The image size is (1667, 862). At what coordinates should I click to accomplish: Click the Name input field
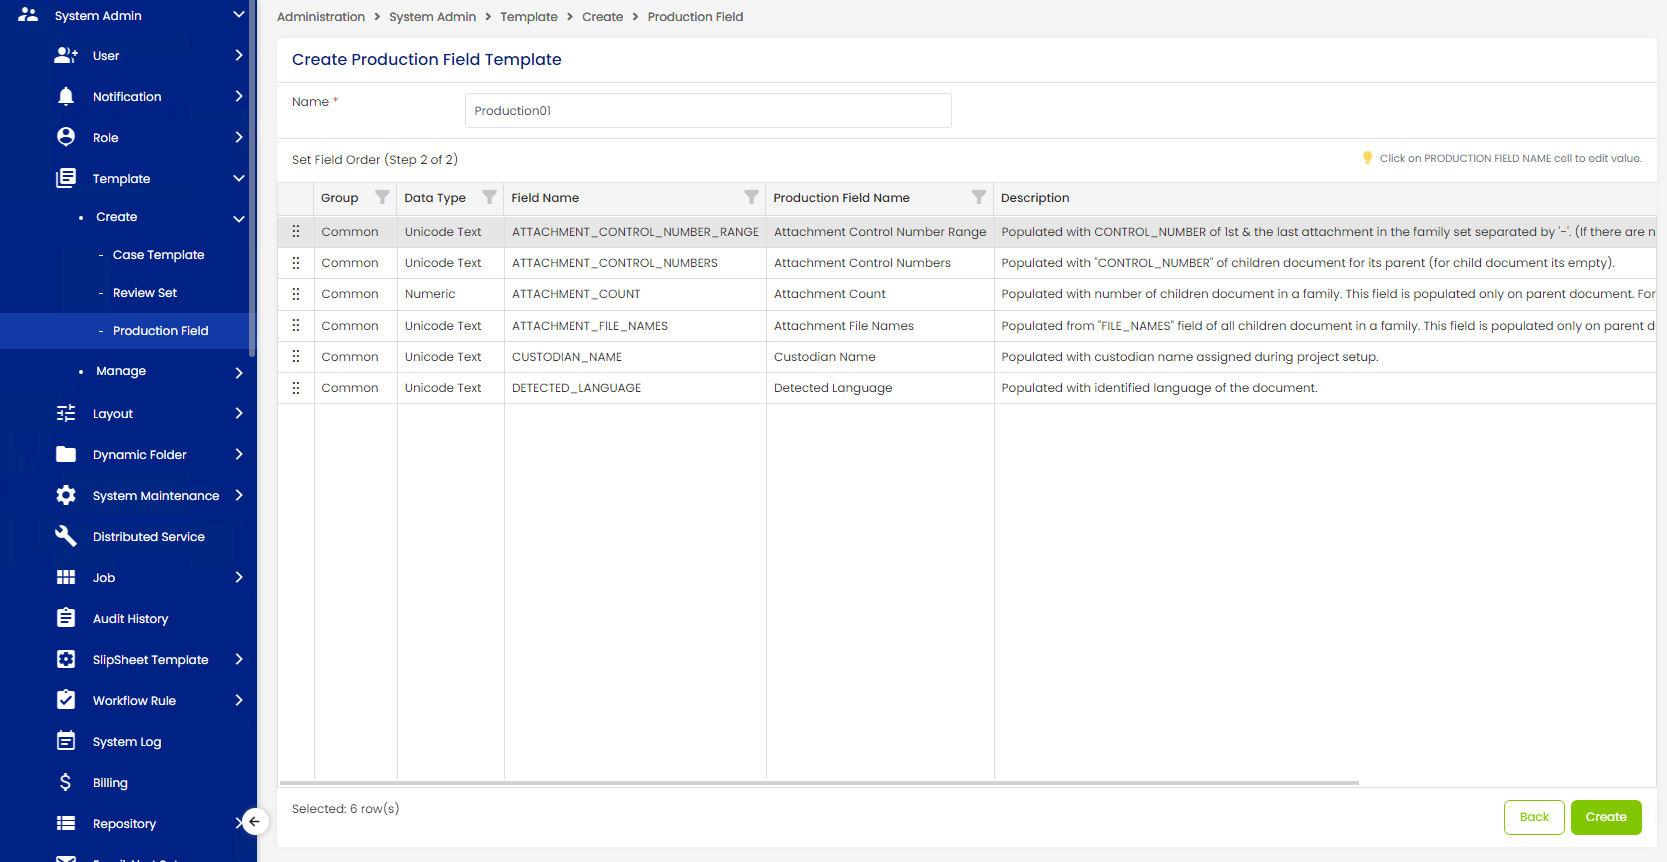click(708, 110)
